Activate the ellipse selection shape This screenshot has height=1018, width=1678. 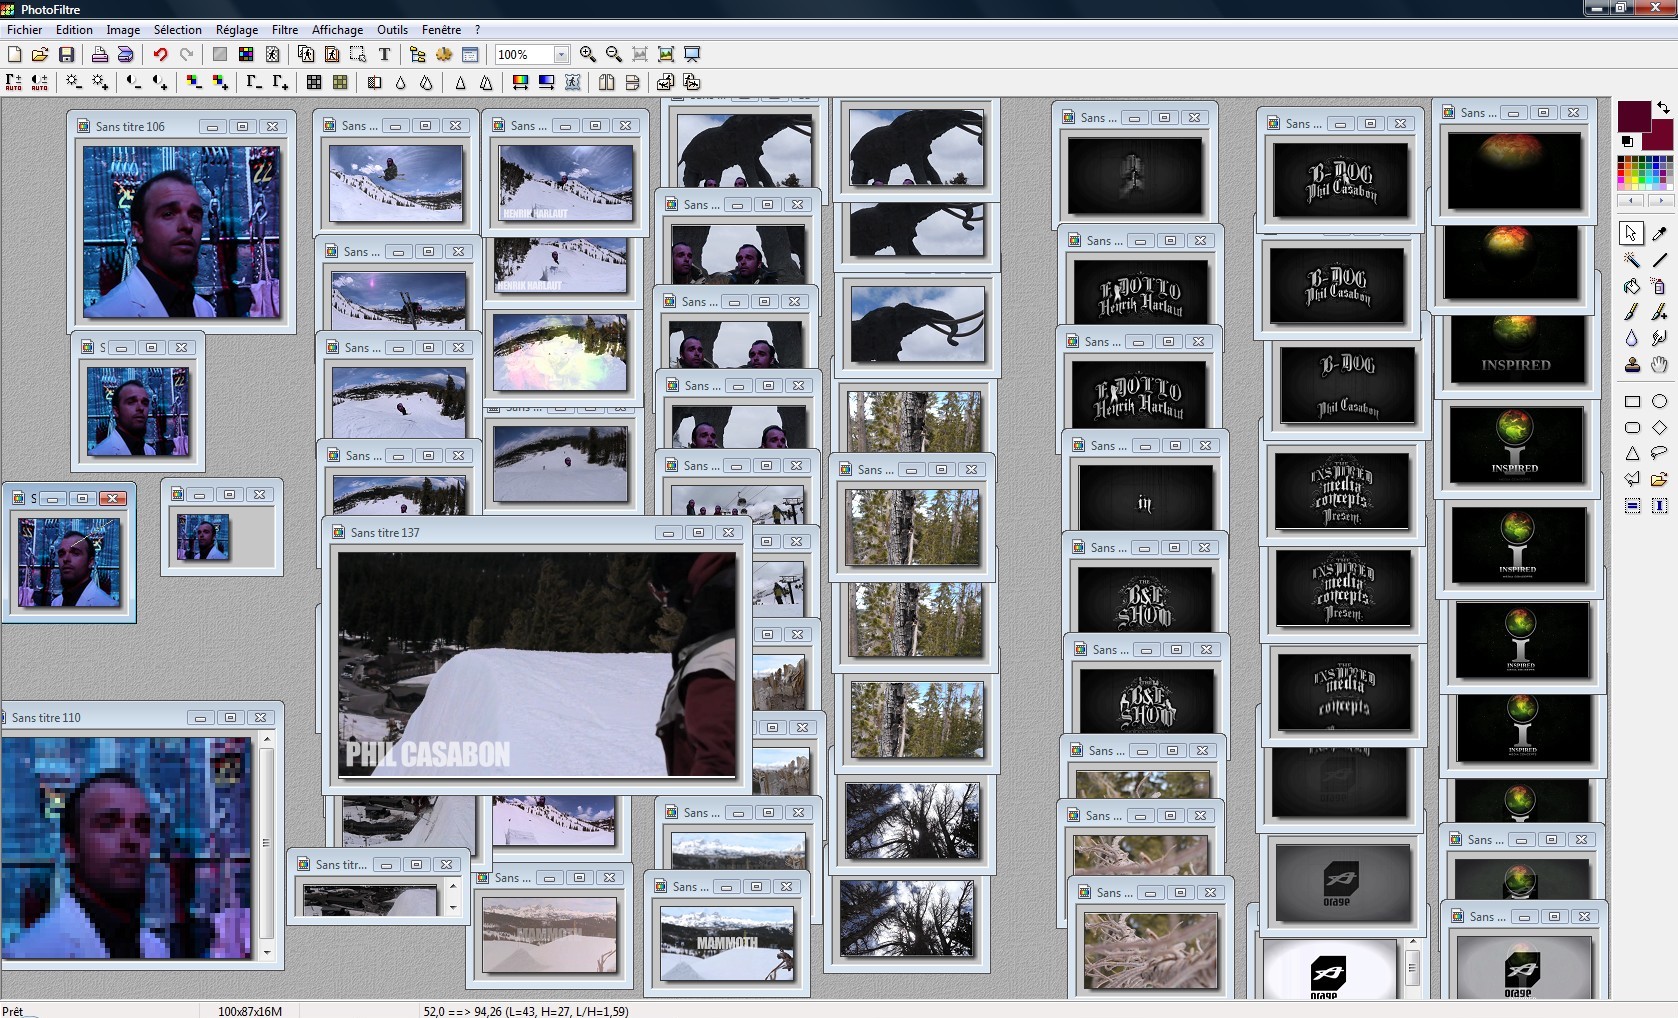click(x=1661, y=402)
